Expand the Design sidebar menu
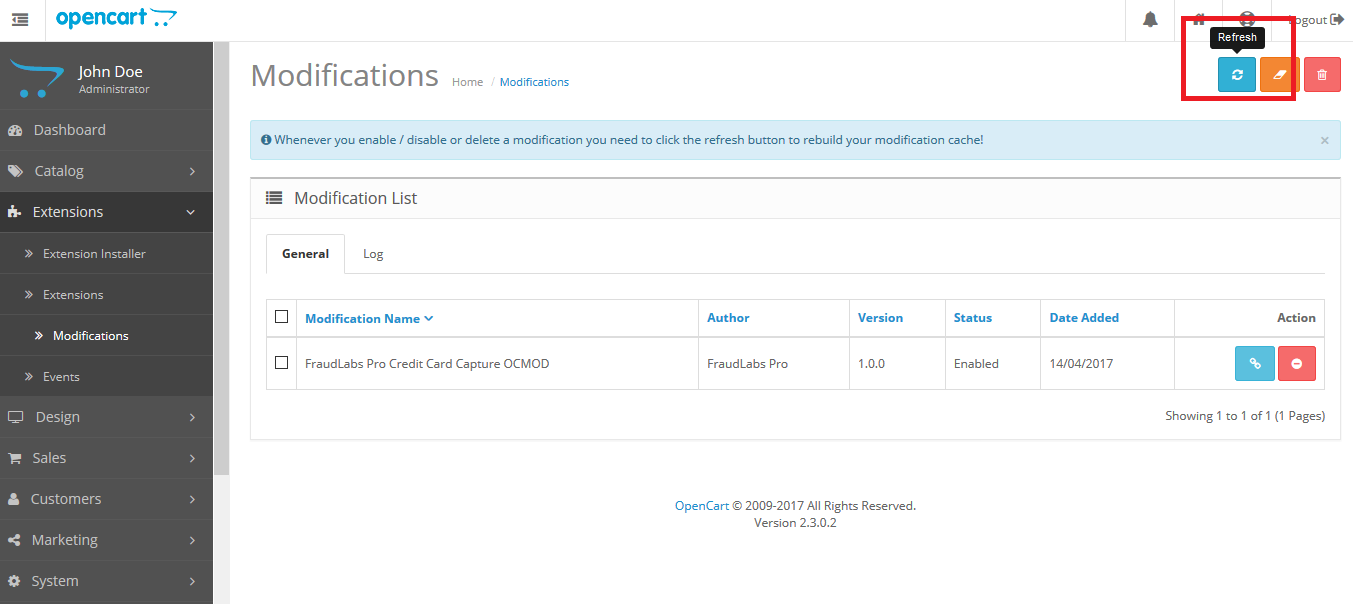 coord(106,417)
